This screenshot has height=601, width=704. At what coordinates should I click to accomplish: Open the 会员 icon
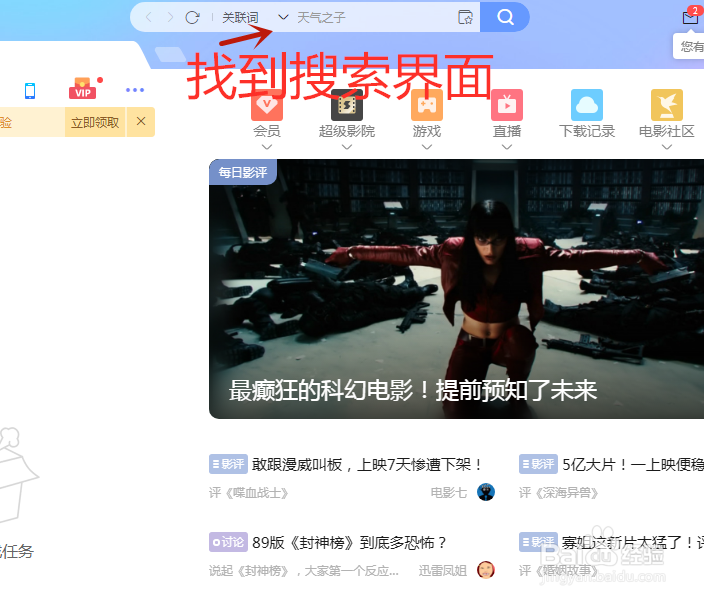tap(267, 105)
